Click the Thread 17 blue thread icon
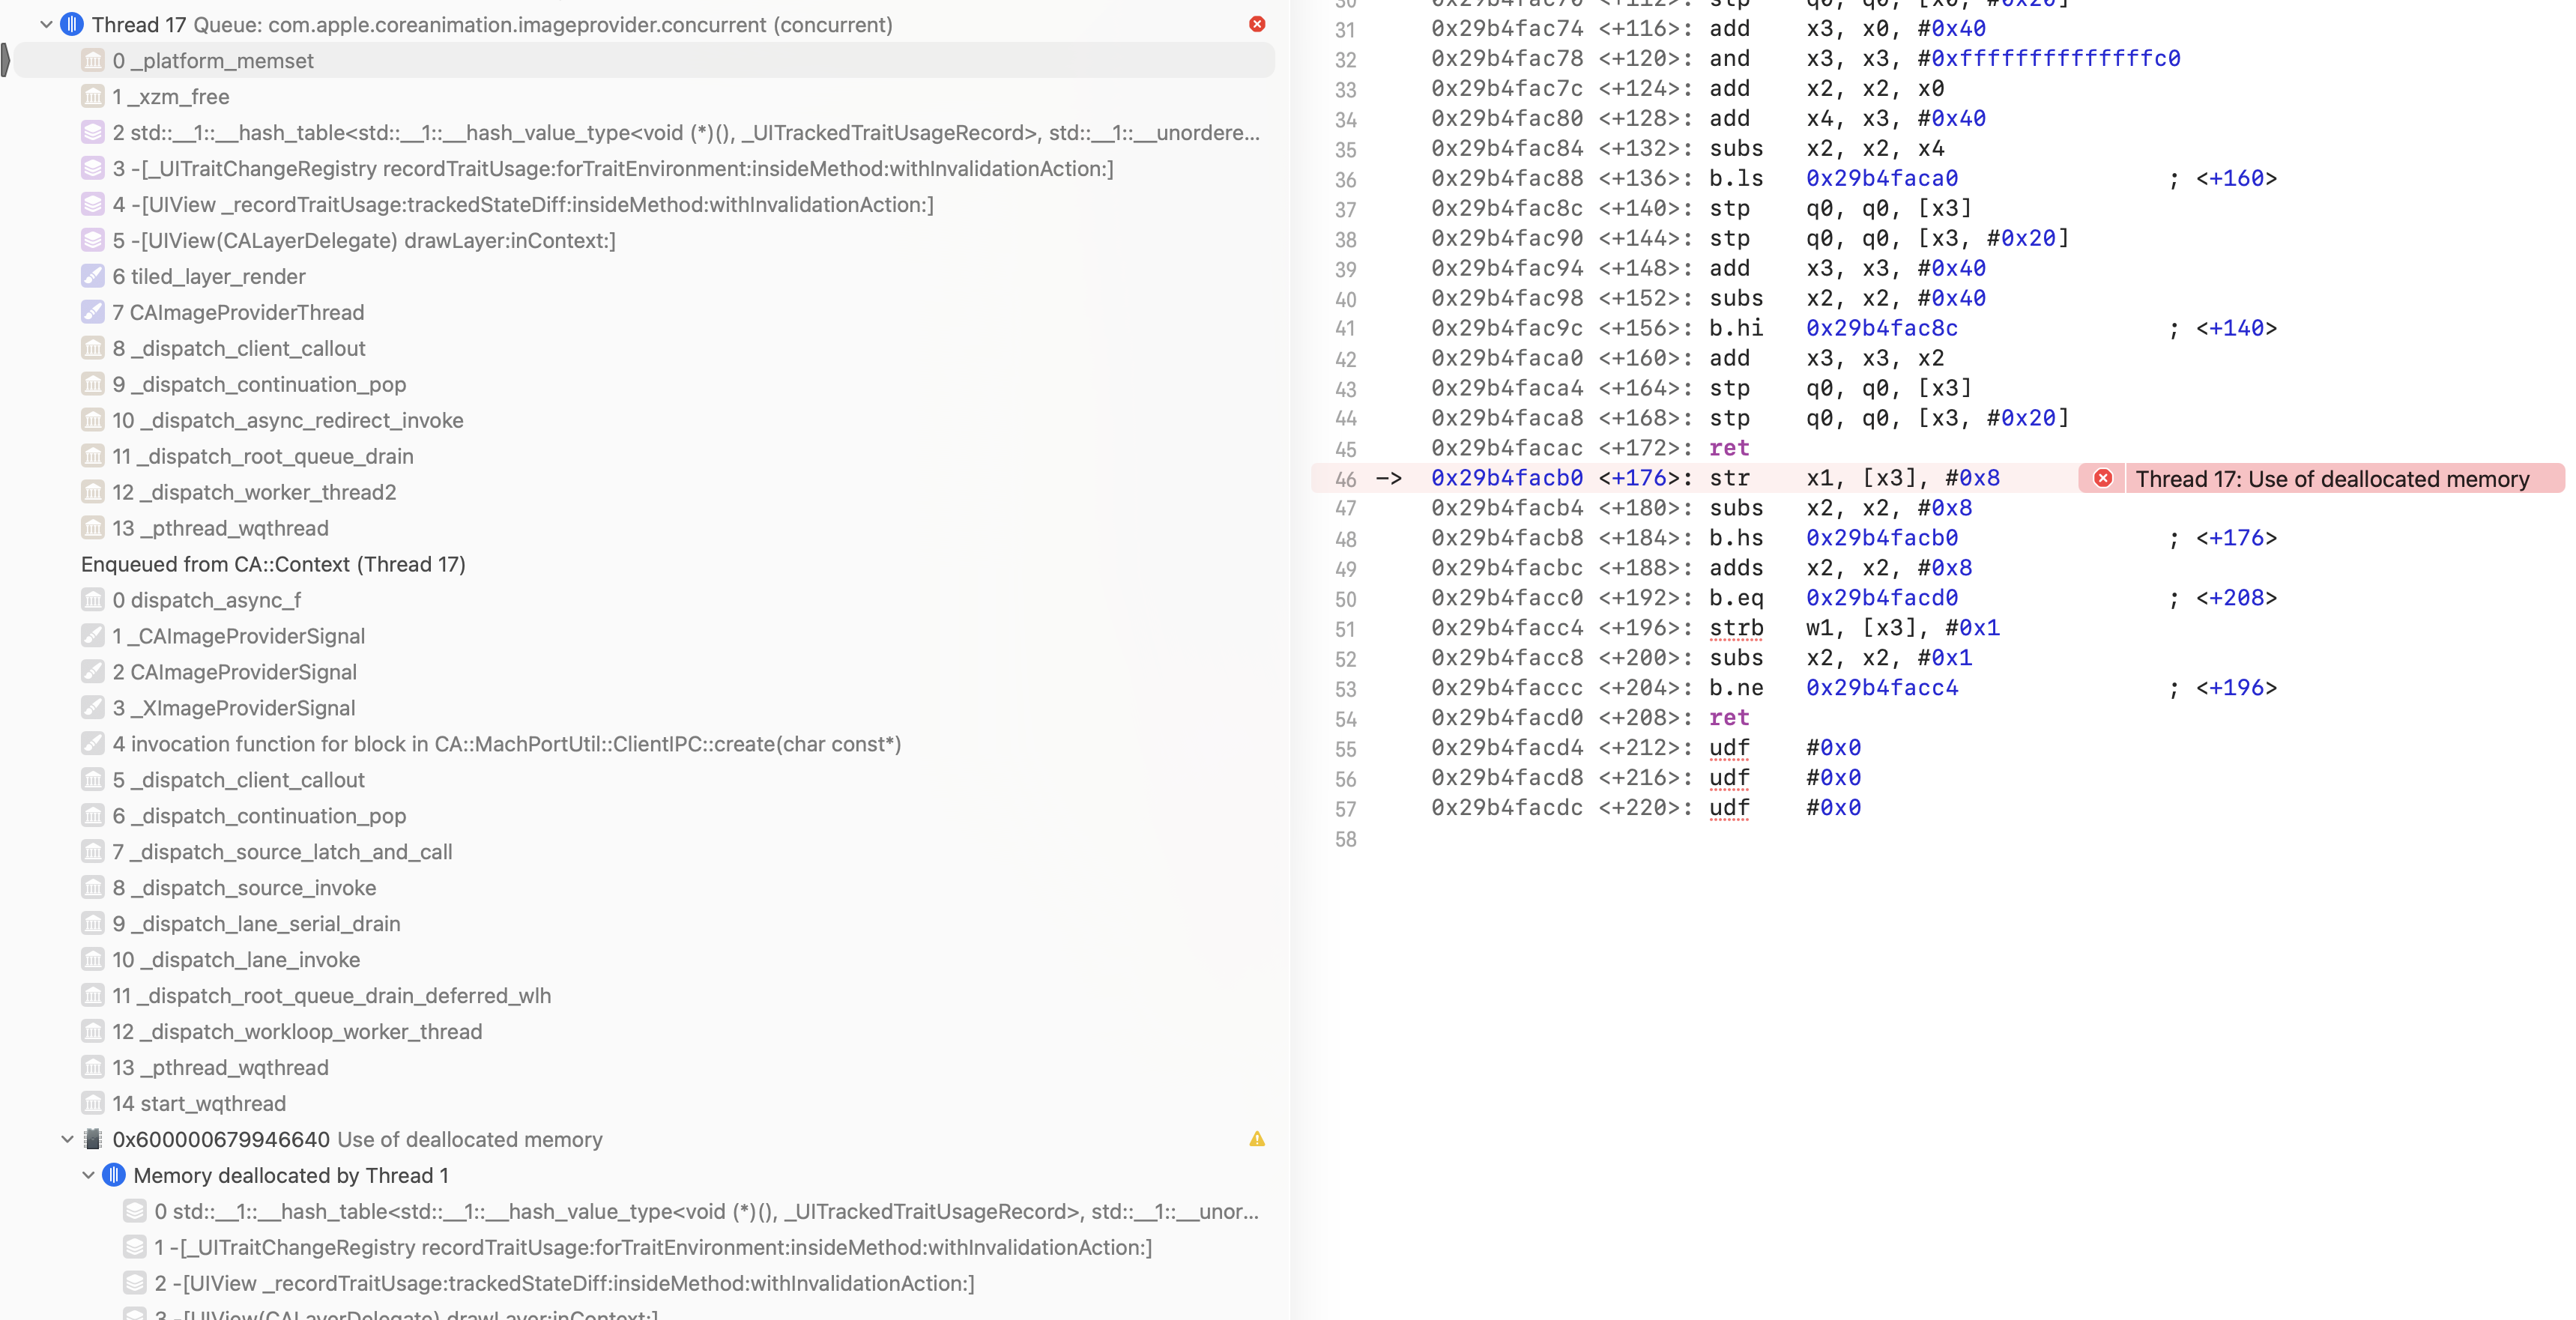This screenshot has height=1320, width=2576. pyautogui.click(x=72, y=24)
